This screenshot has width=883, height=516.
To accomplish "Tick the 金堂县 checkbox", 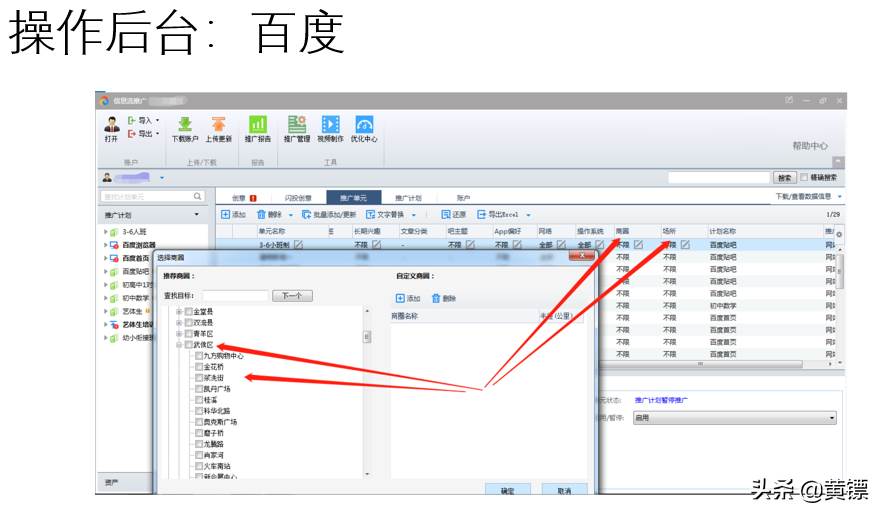I will point(189,312).
